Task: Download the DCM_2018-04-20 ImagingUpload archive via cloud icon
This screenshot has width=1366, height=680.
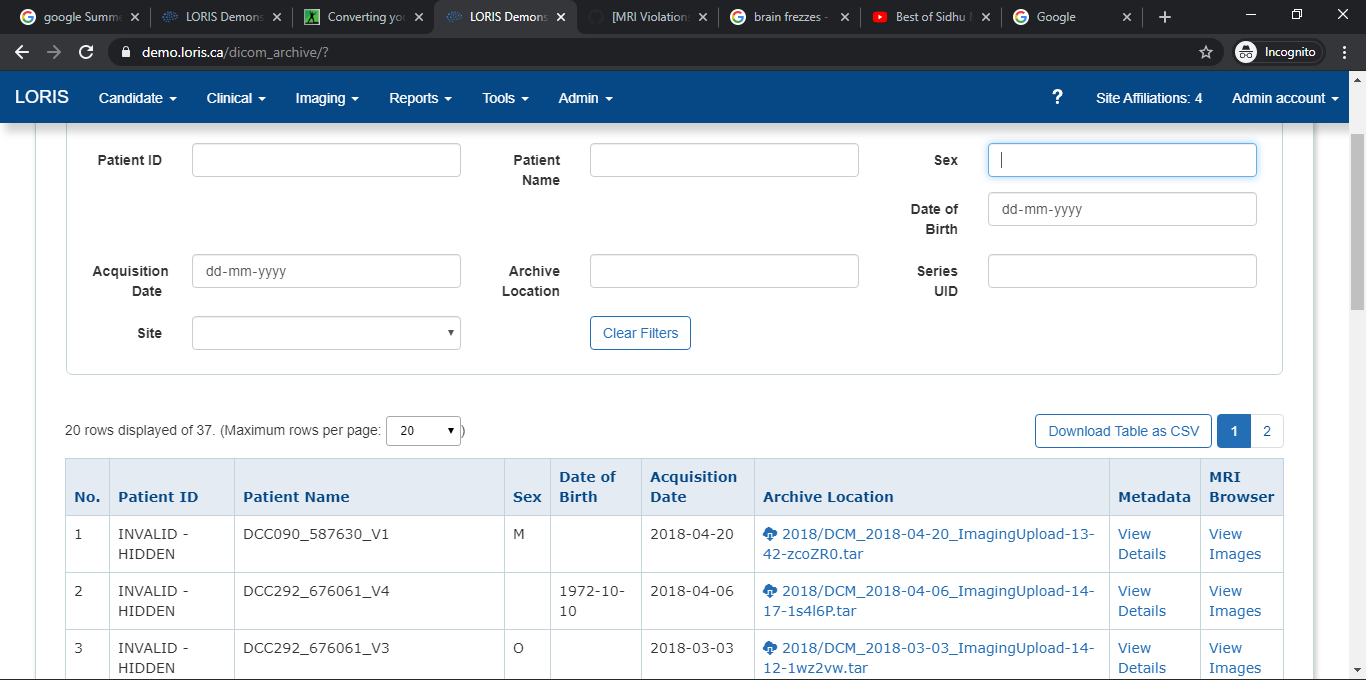Action: click(771, 534)
